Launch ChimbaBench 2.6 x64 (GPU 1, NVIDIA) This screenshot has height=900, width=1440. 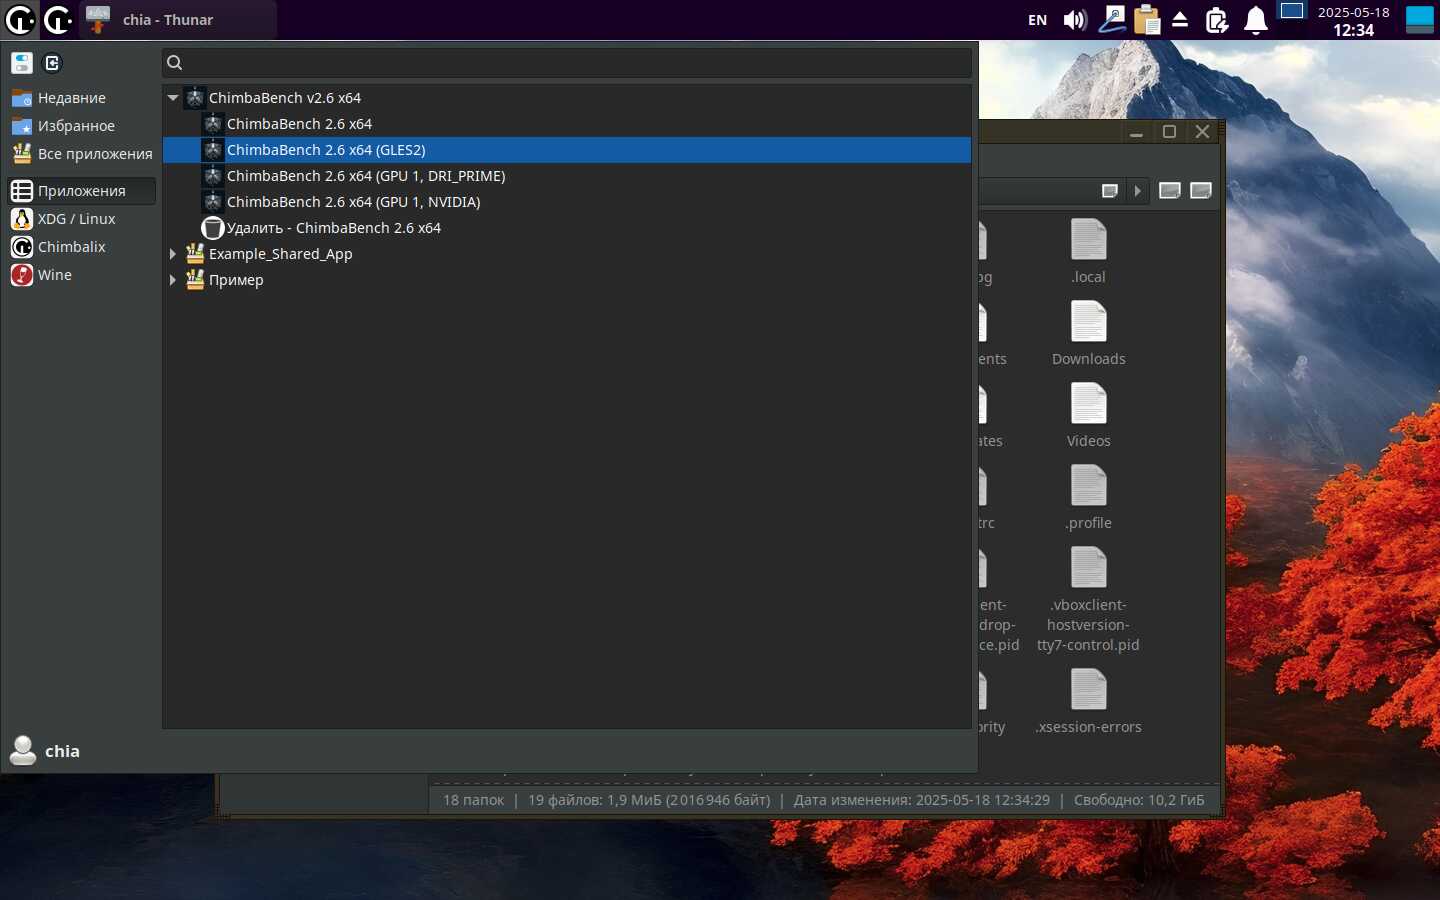pyautogui.click(x=567, y=202)
